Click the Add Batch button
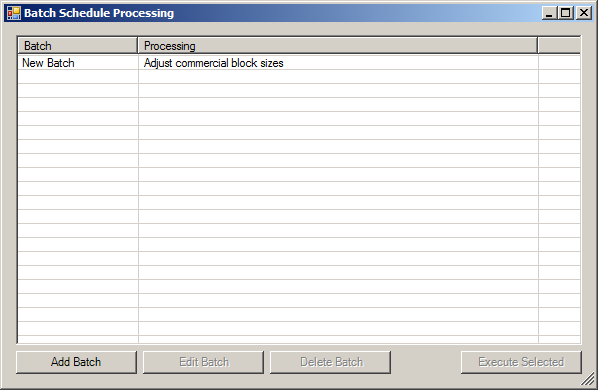This screenshot has width=598, height=390. (76, 362)
